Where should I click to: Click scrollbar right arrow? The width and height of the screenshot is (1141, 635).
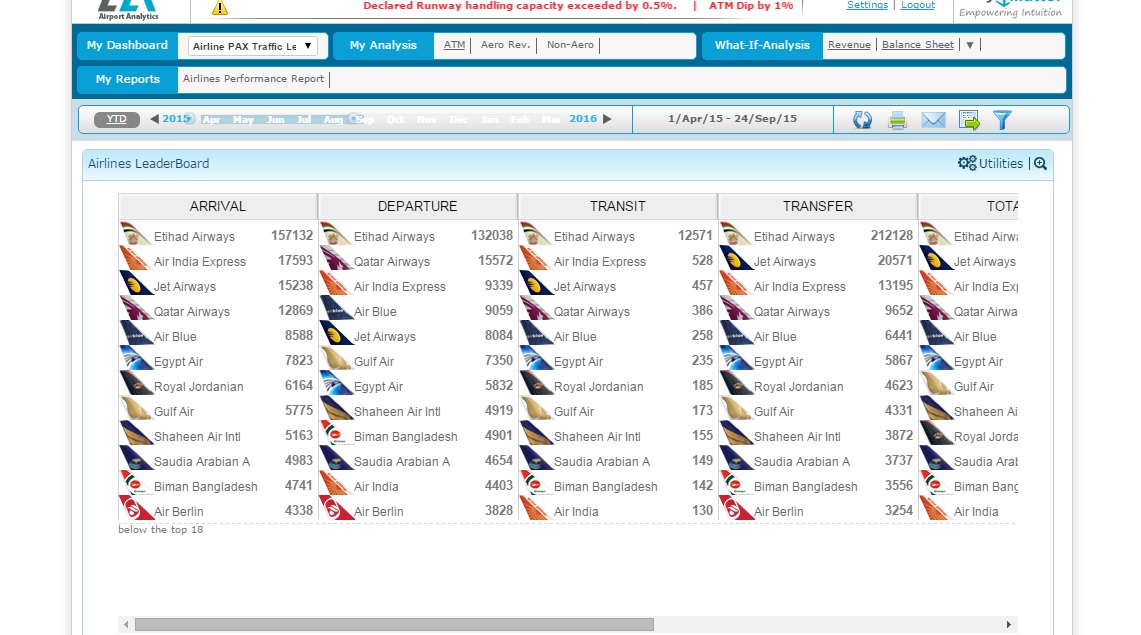point(1009,624)
